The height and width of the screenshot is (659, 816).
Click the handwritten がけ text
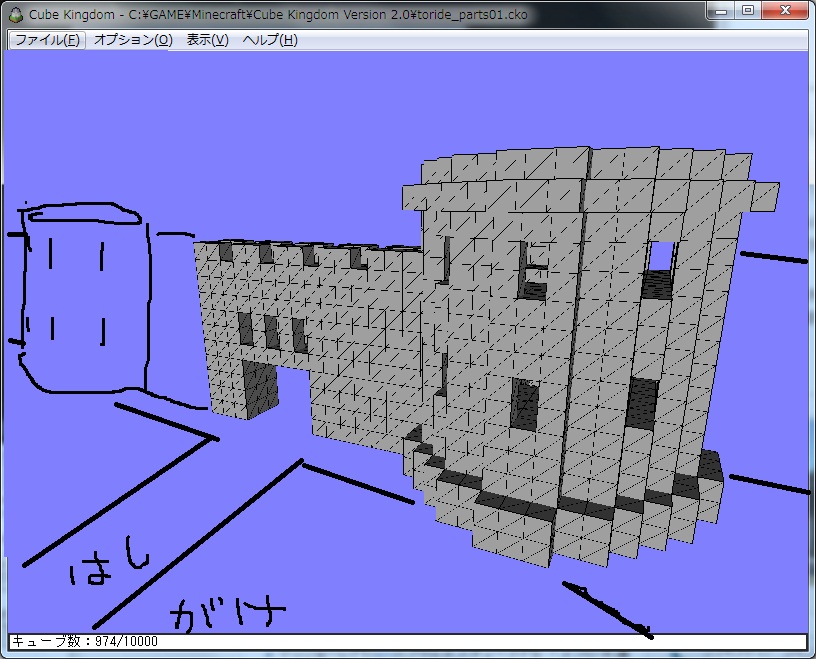228,610
